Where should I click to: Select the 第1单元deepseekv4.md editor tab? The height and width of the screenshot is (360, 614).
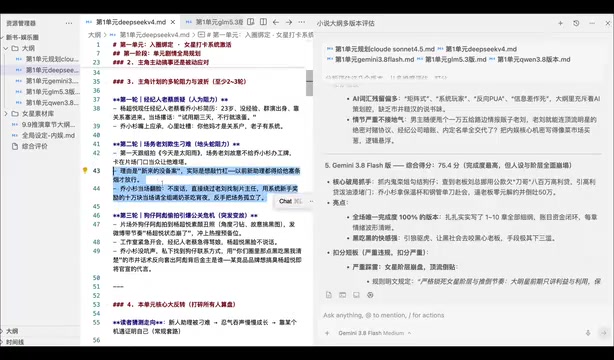coord(126,22)
